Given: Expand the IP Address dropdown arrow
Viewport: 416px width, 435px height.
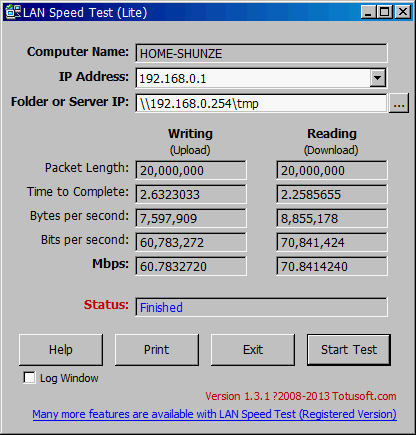Looking at the screenshot, I should (378, 78).
